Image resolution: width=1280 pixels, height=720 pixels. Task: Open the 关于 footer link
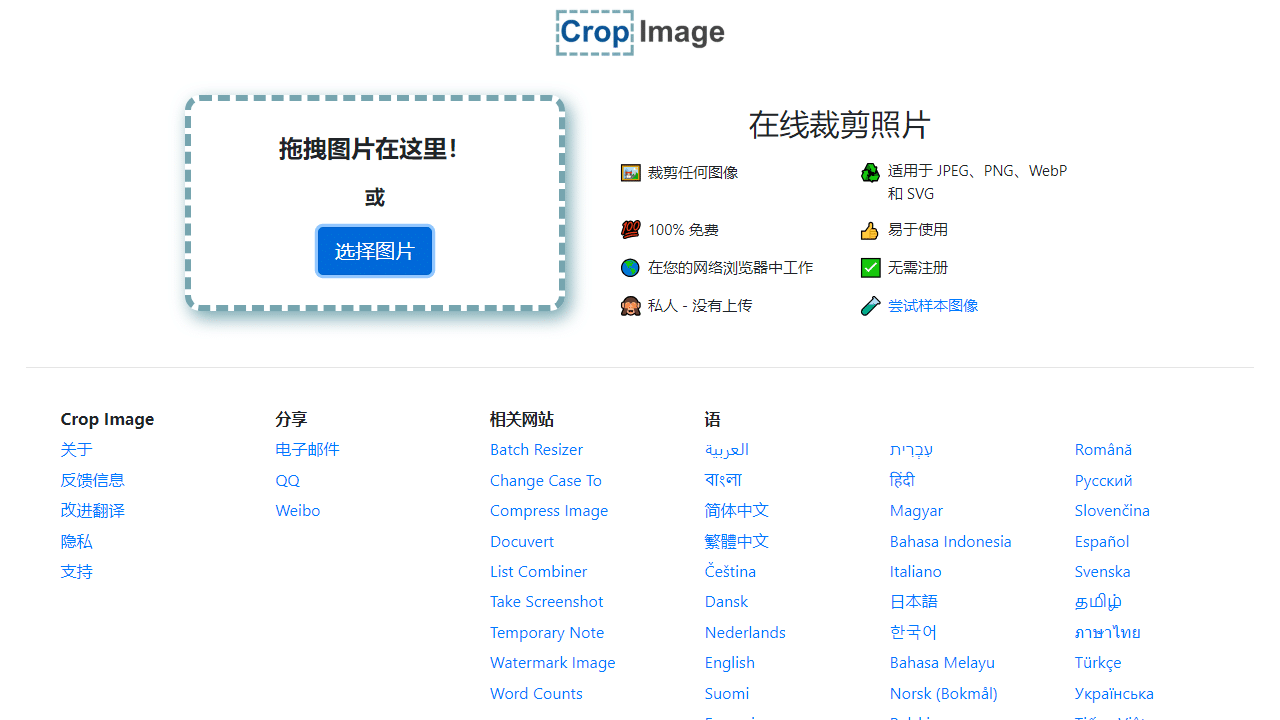tap(76, 450)
